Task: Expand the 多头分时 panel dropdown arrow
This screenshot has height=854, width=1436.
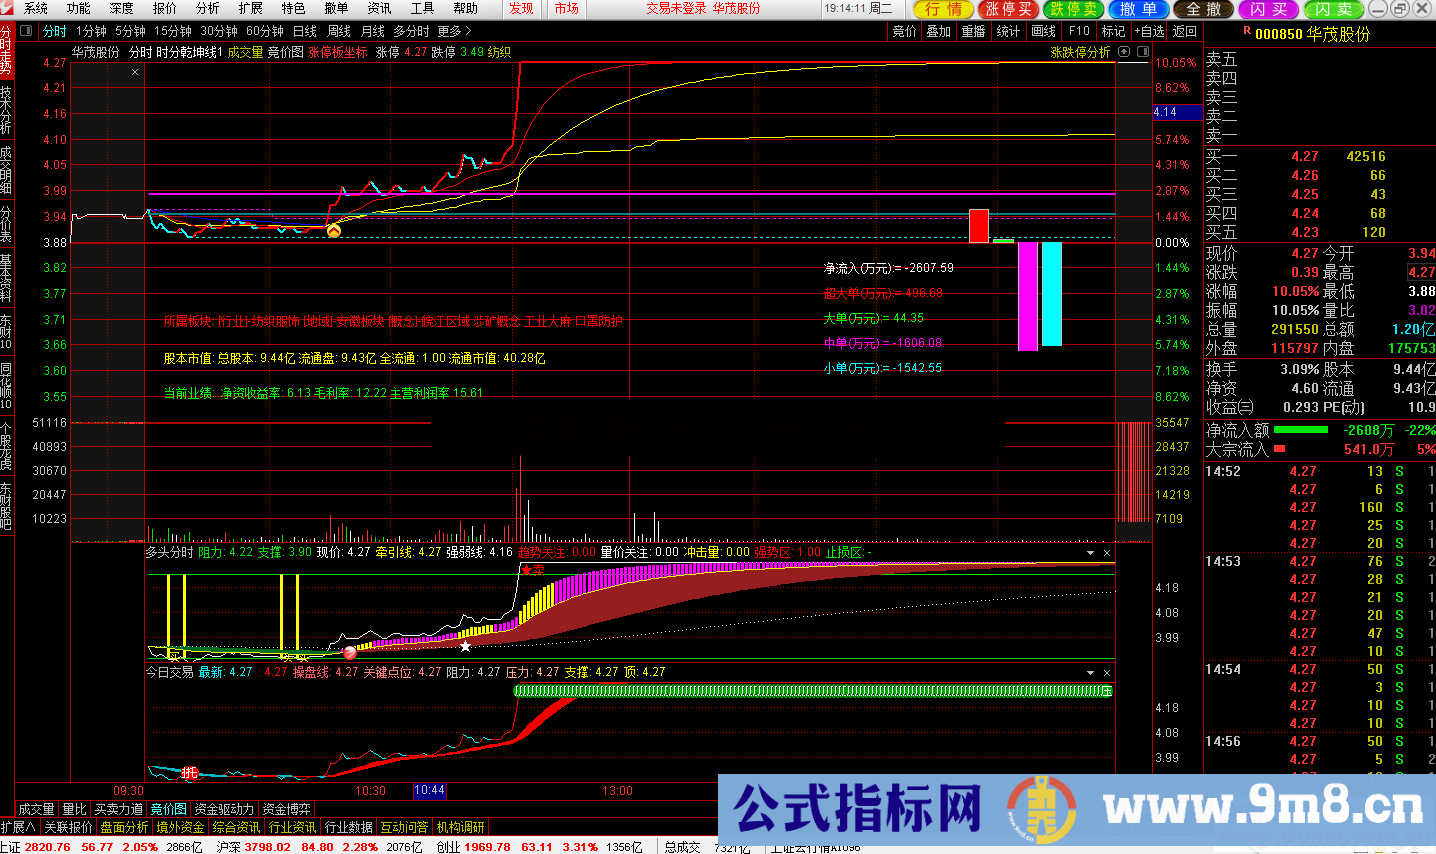Action: [x=1090, y=553]
